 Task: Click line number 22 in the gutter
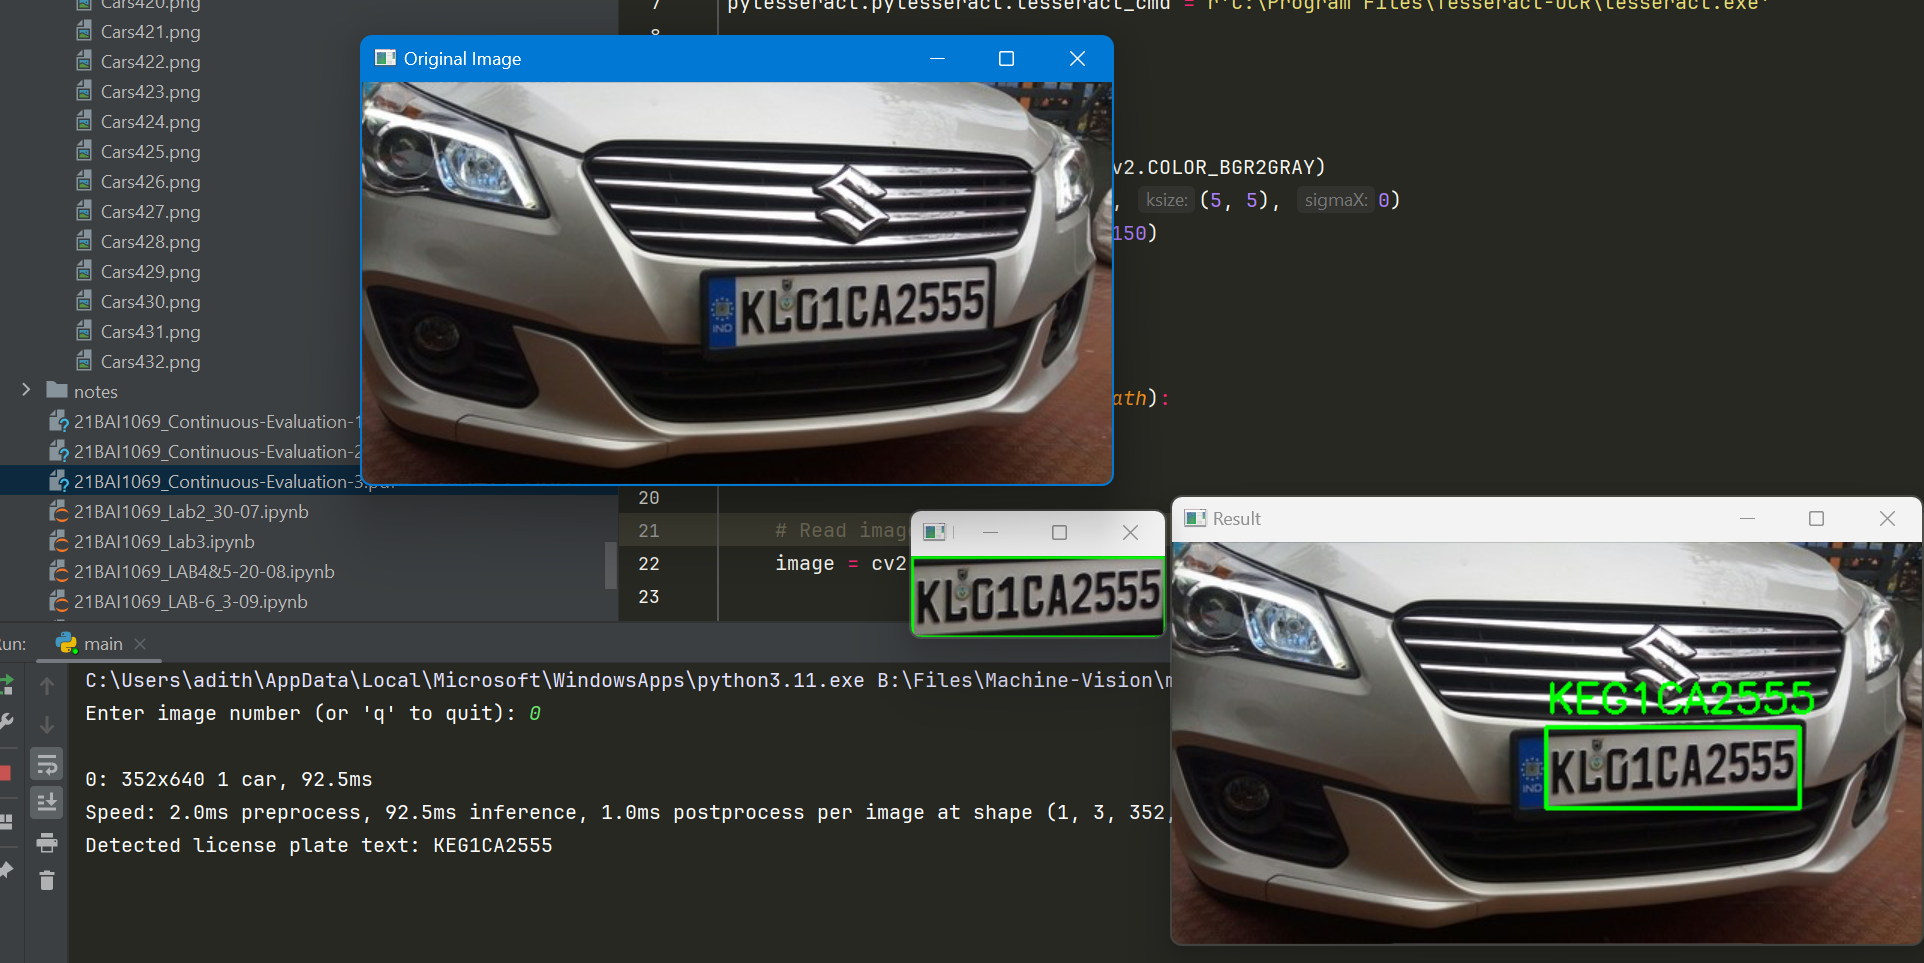[x=649, y=564]
